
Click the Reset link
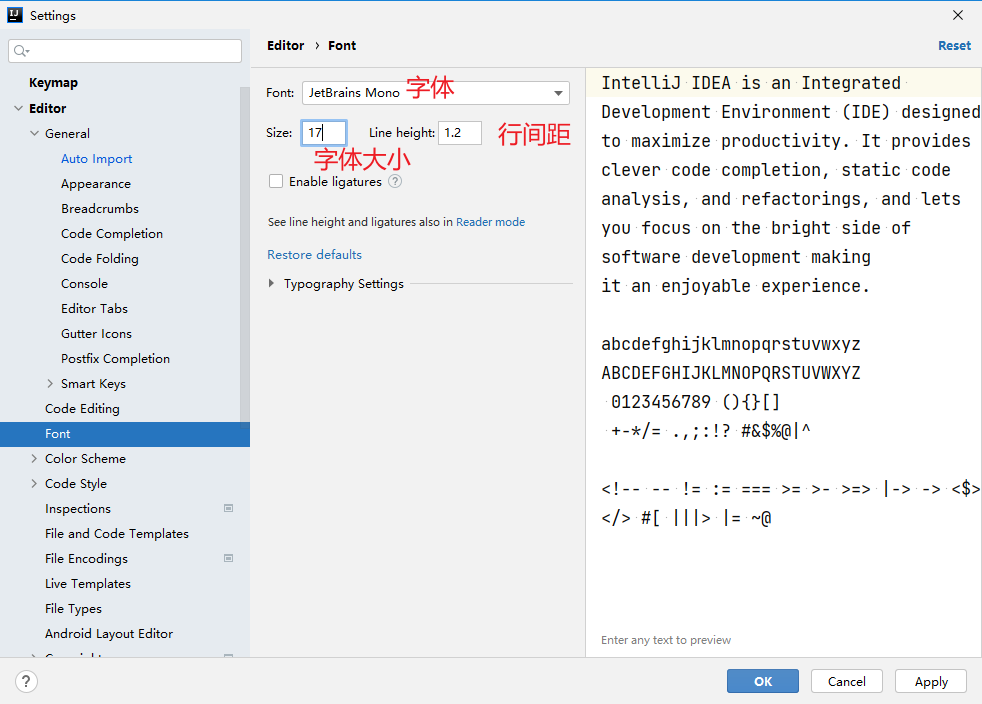coord(954,46)
